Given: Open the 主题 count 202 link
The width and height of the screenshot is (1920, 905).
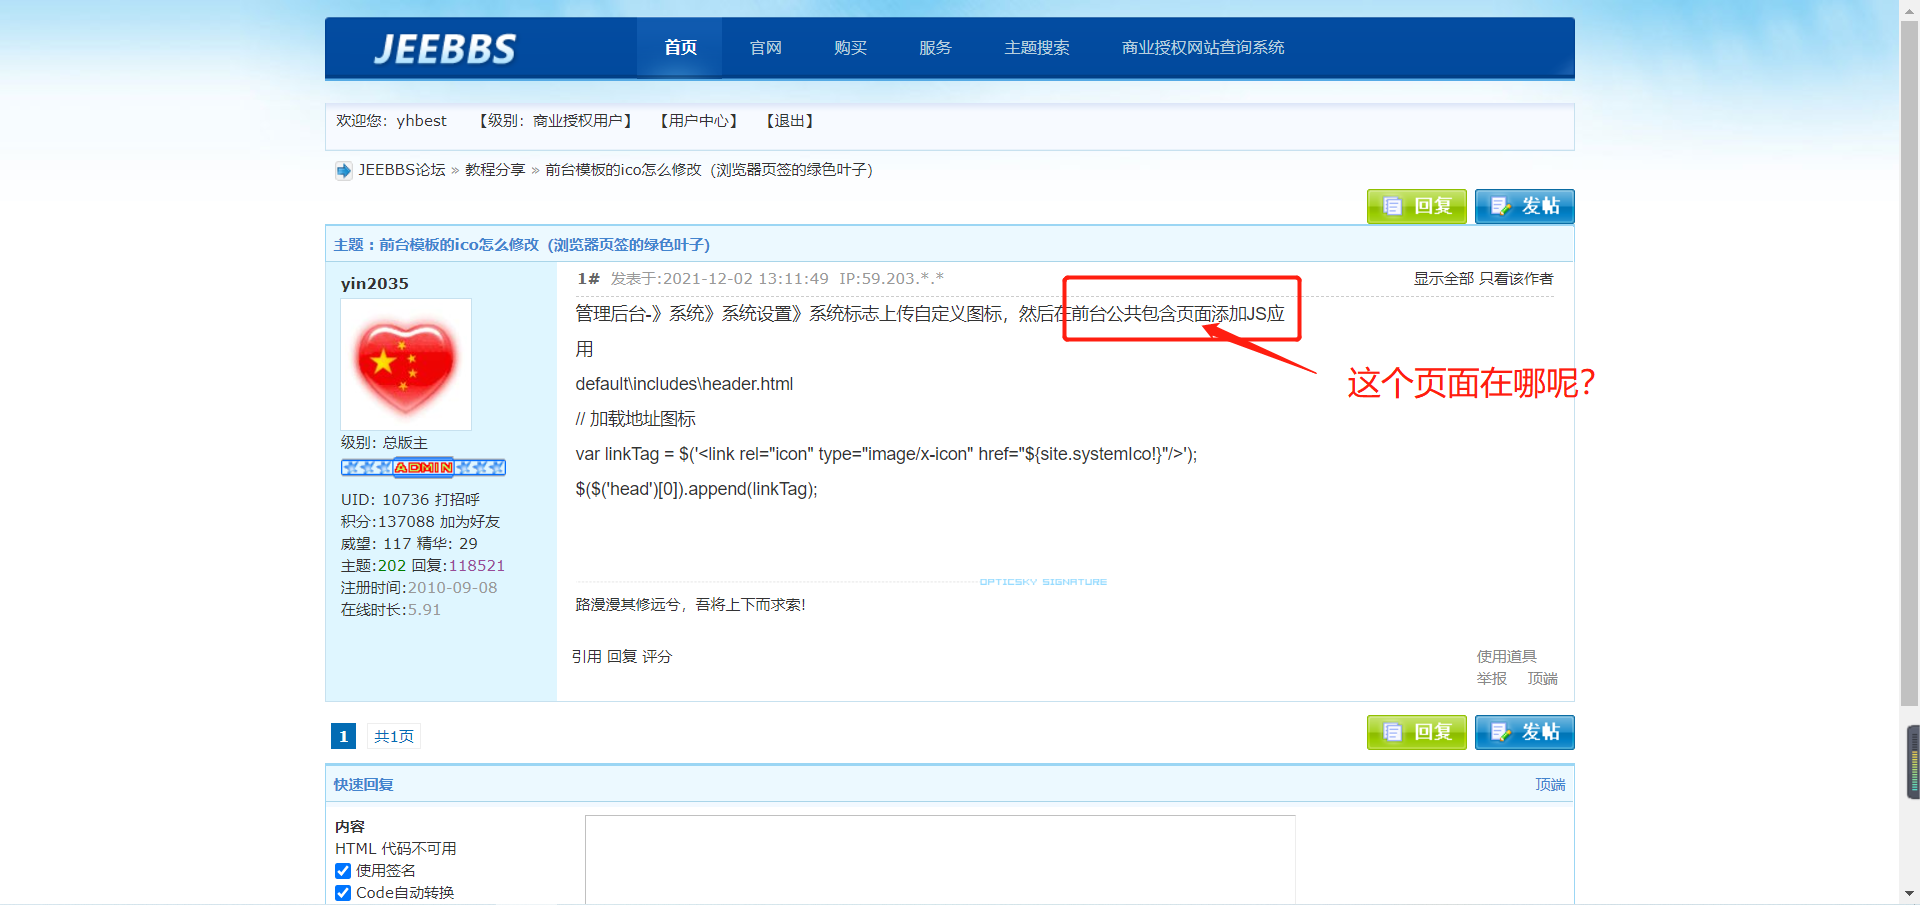Looking at the screenshot, I should click(x=392, y=566).
